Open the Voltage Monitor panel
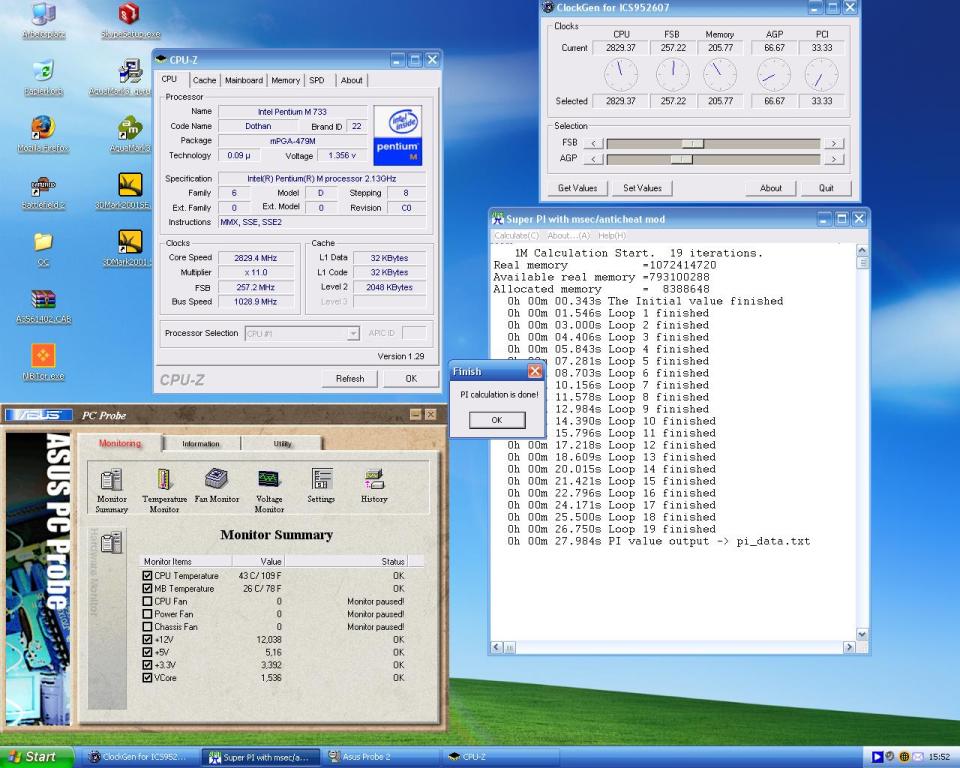Screen dimensions: 960x768 268,480
